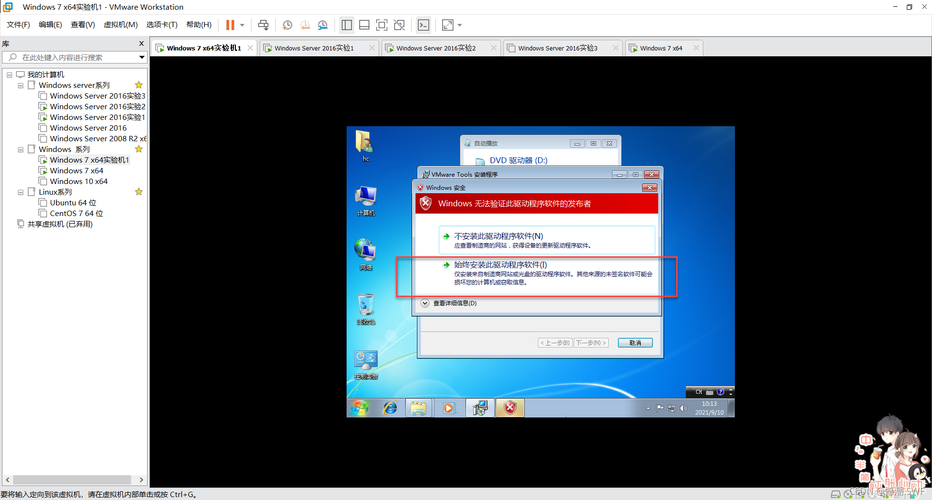Collapse the Linux系列 folder
Image resolution: width=932 pixels, height=500 pixels.
click(x=20, y=193)
